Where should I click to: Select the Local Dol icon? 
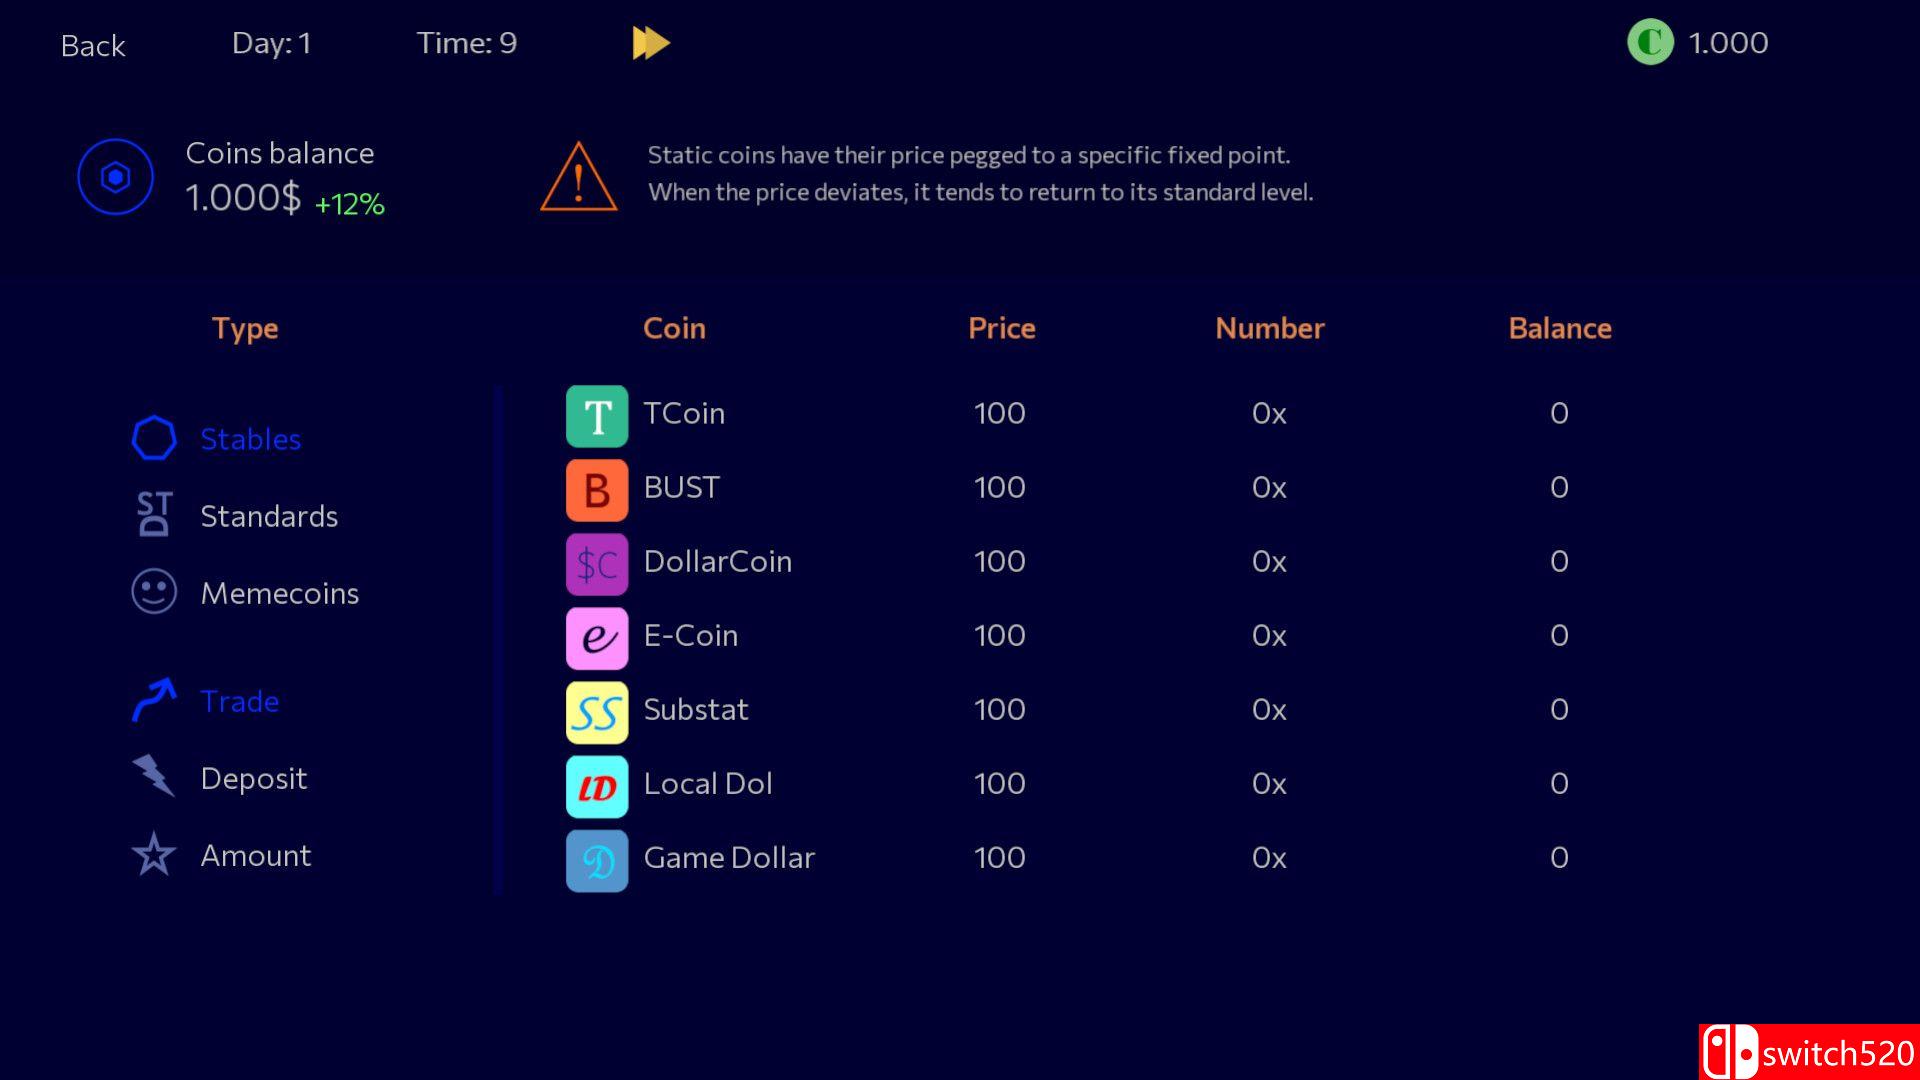[596, 786]
